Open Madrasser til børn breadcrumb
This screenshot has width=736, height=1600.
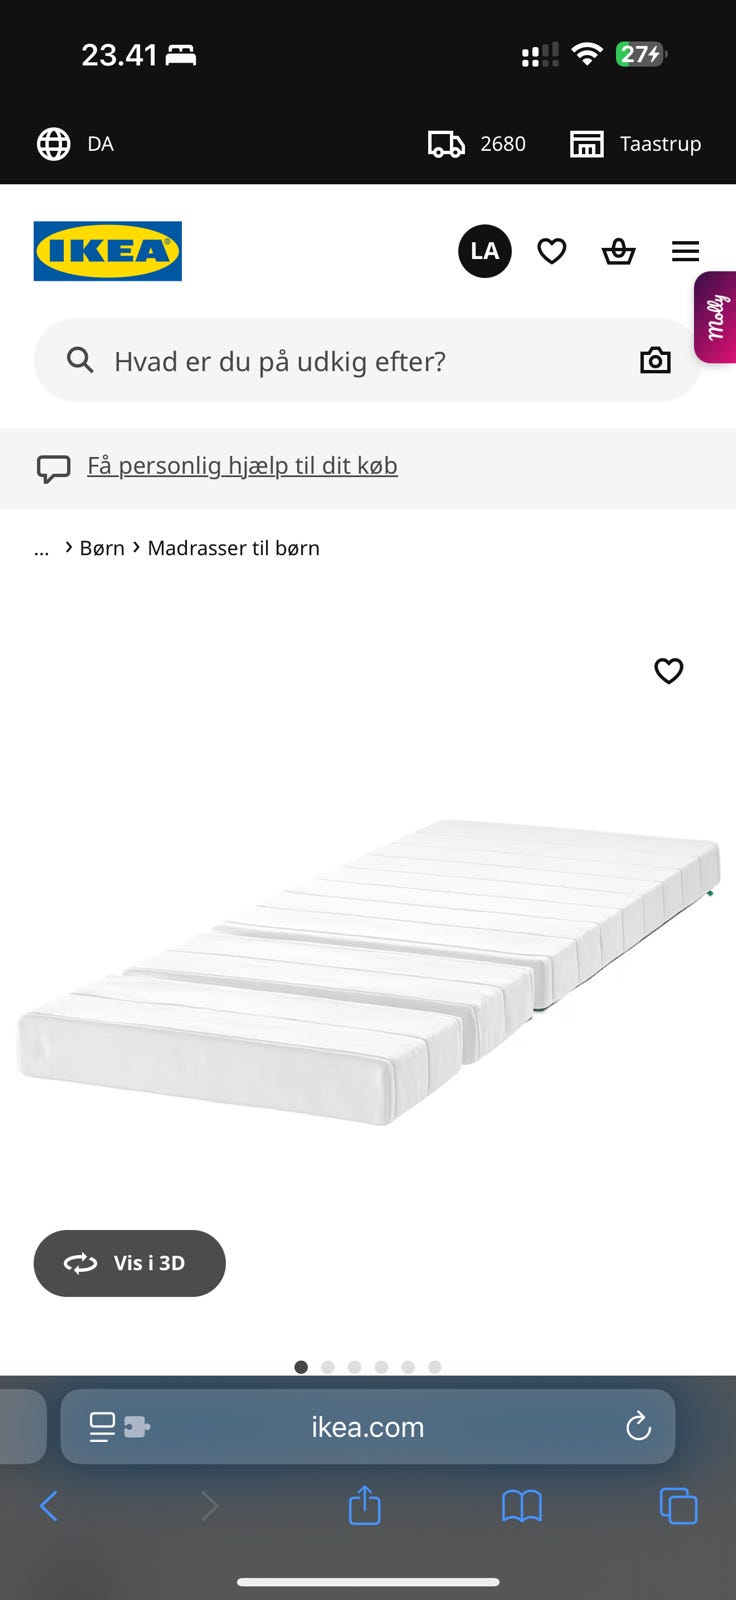(x=234, y=548)
